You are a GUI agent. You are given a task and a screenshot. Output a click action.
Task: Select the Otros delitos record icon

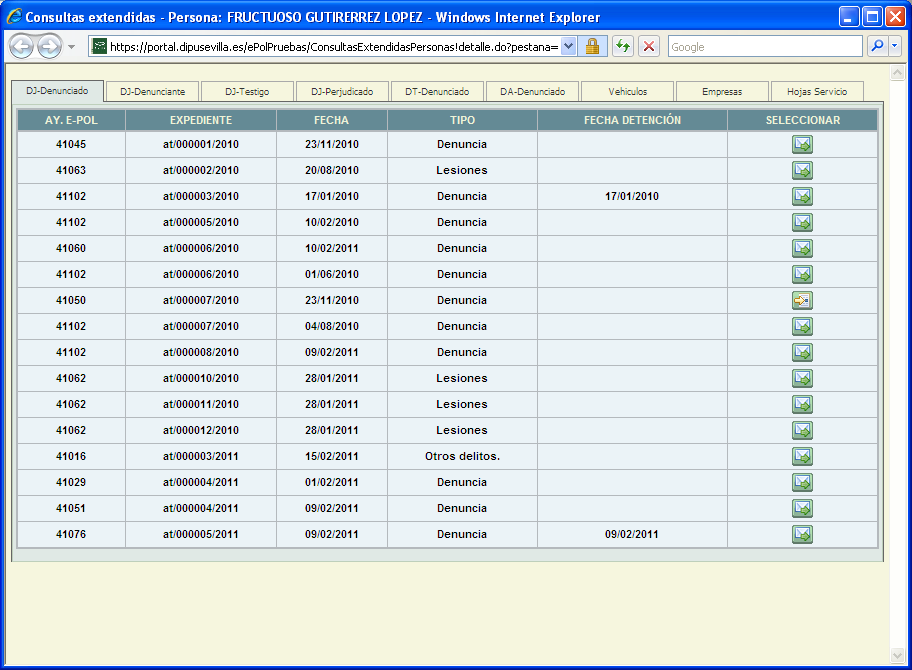click(x=802, y=456)
